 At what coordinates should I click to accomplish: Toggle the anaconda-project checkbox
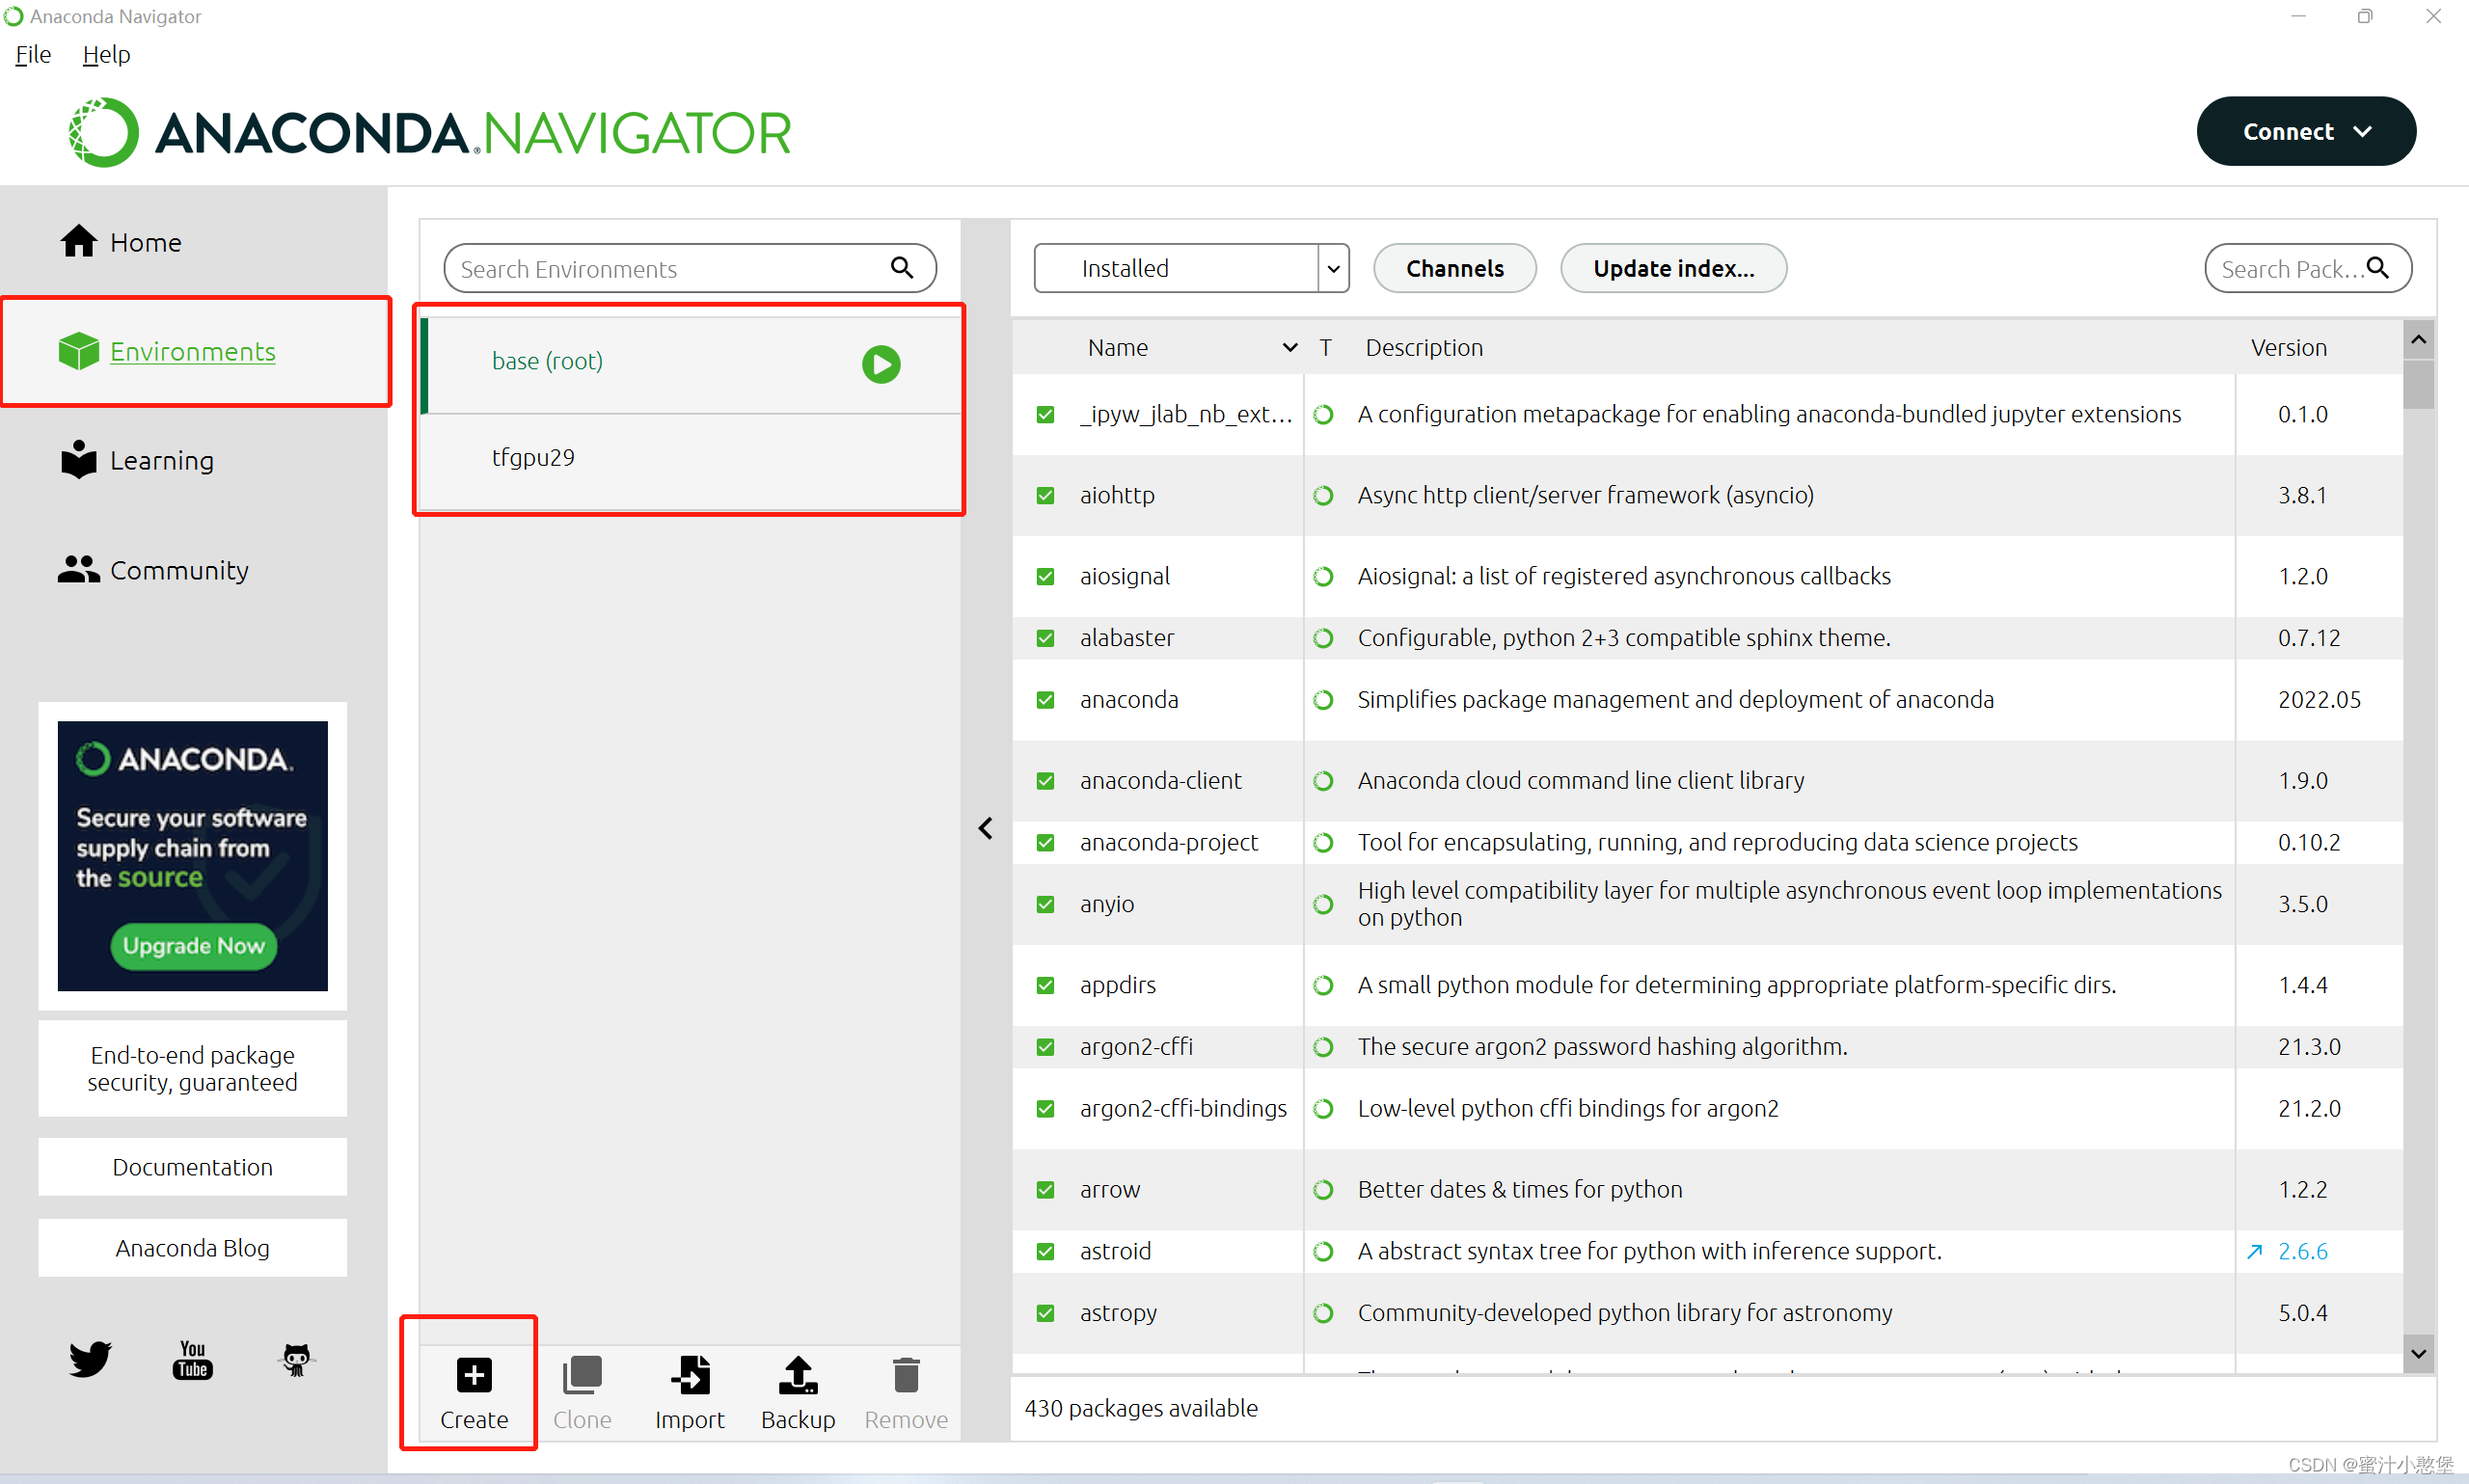[1045, 842]
